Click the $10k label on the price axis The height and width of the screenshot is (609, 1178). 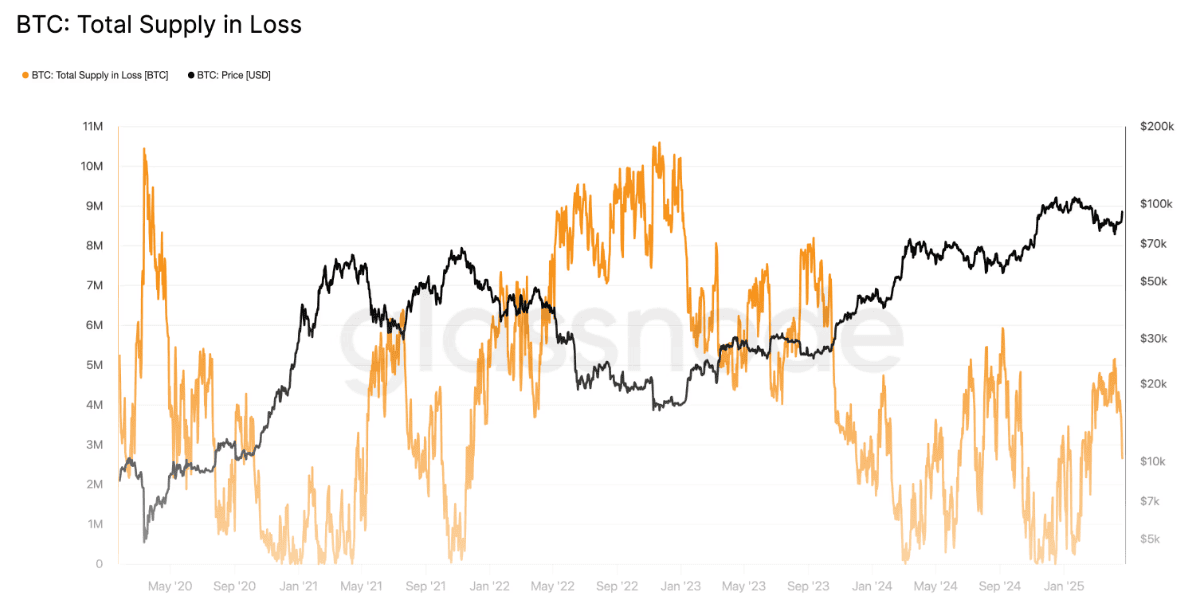coord(1154,461)
